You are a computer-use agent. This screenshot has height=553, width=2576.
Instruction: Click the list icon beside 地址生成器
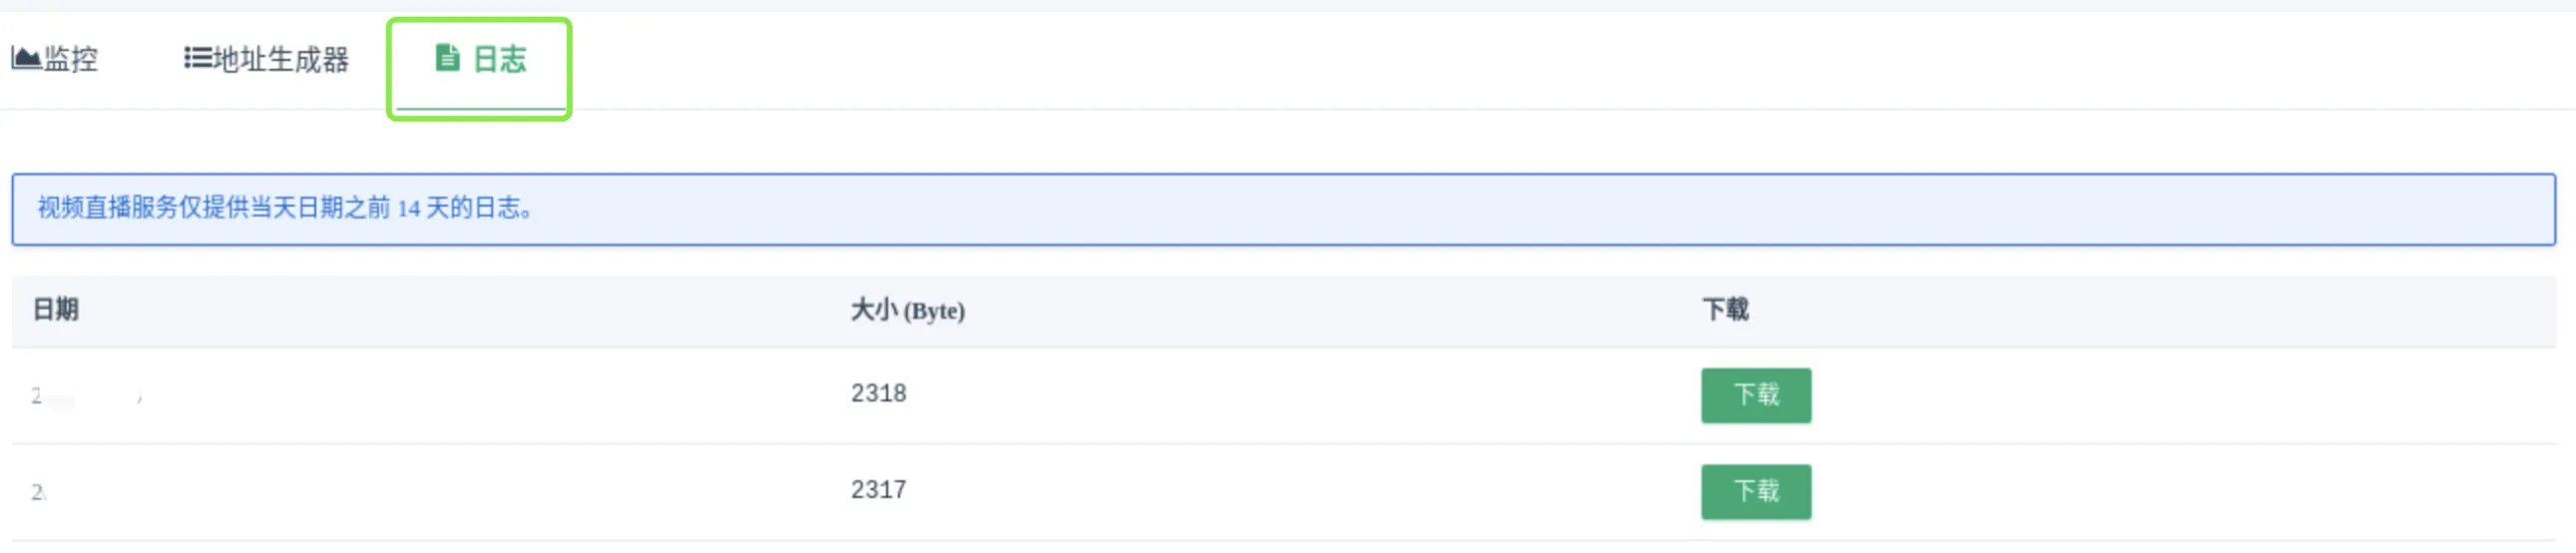(x=197, y=58)
